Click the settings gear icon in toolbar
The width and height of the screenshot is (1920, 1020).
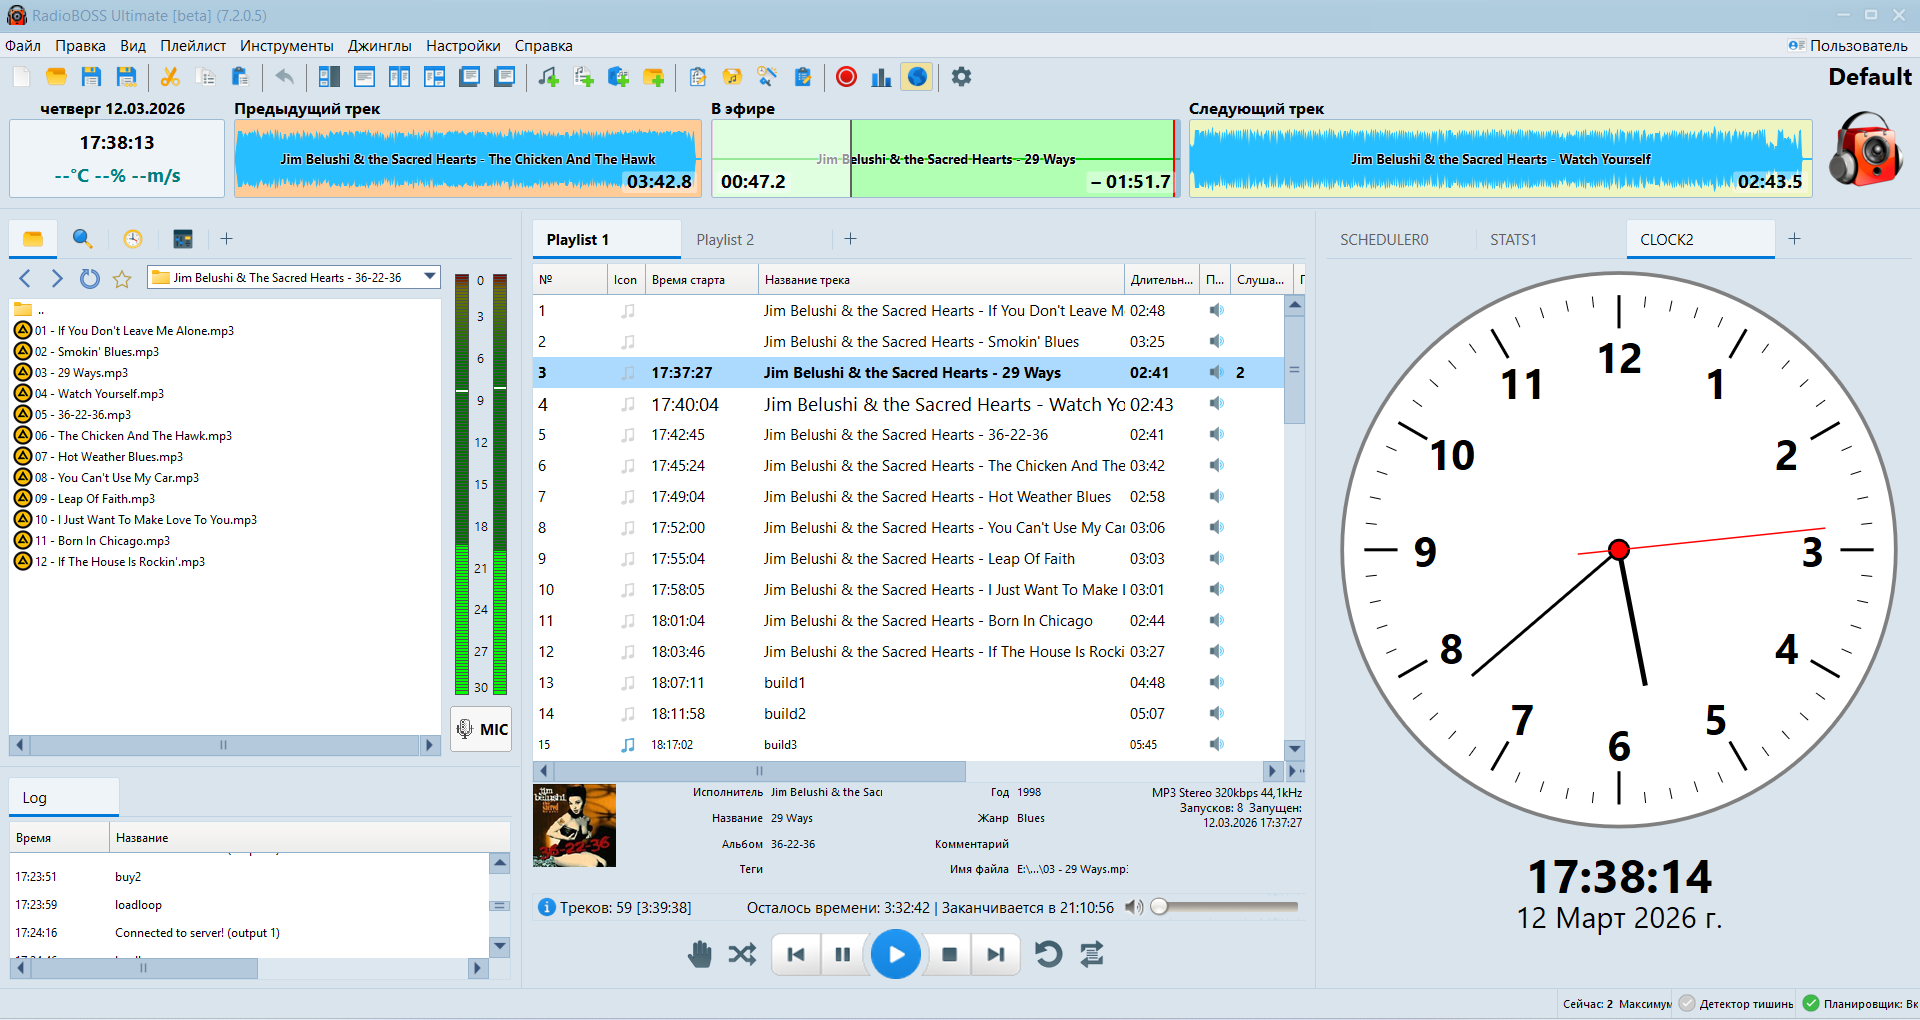coord(961,77)
